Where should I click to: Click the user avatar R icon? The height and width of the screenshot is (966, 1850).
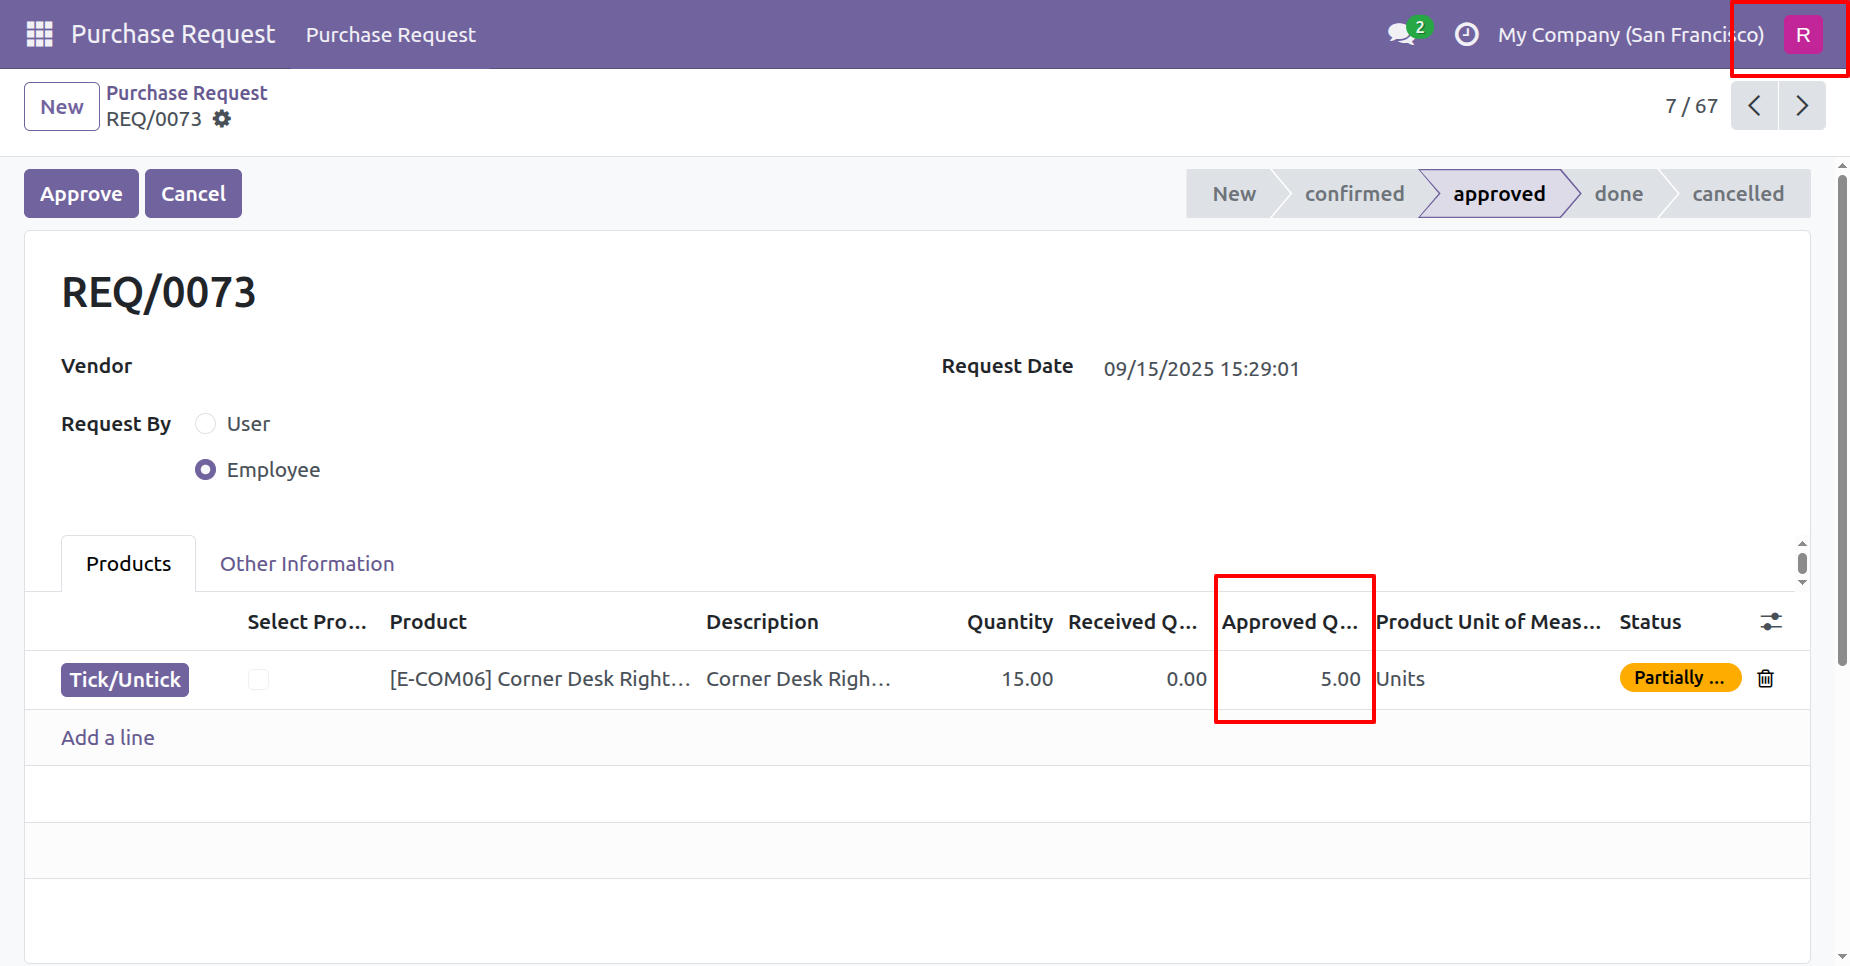pos(1802,35)
